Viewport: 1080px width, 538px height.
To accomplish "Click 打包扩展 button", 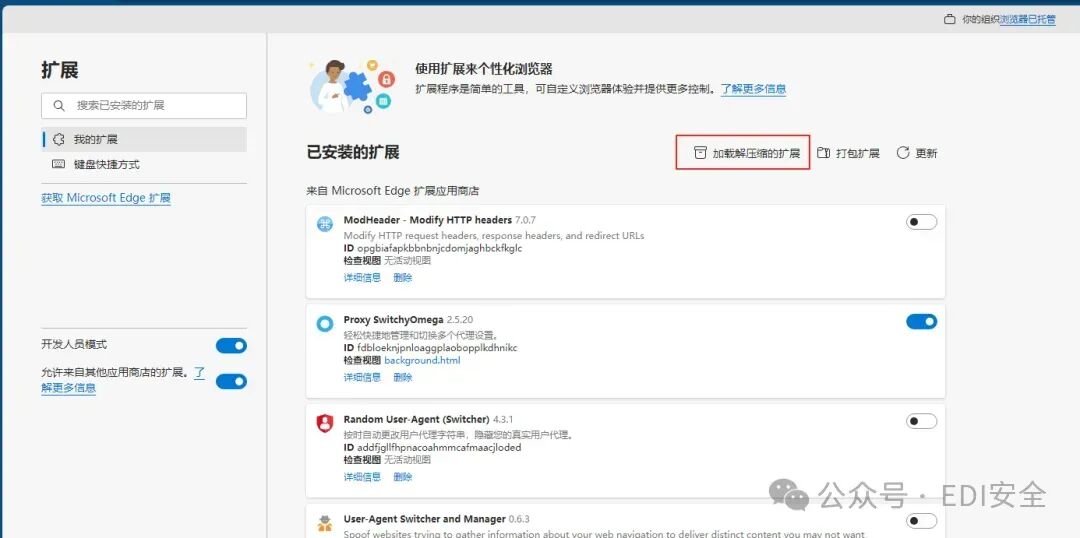I will tap(849, 153).
